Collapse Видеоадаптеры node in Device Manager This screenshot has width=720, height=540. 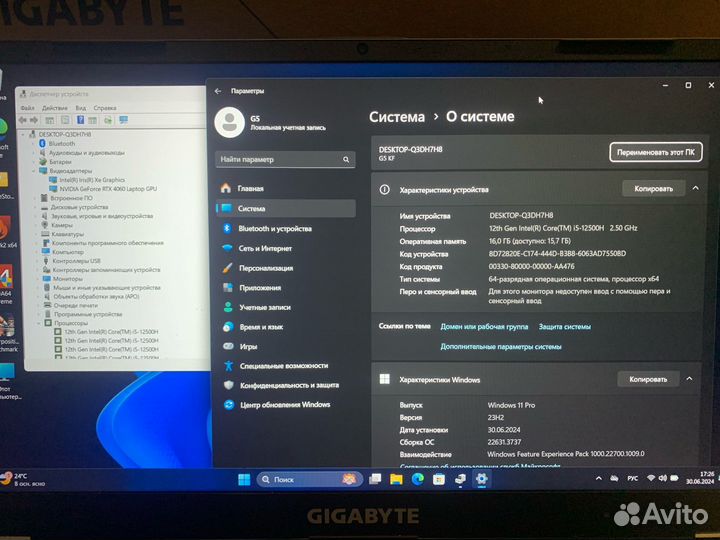(x=34, y=171)
